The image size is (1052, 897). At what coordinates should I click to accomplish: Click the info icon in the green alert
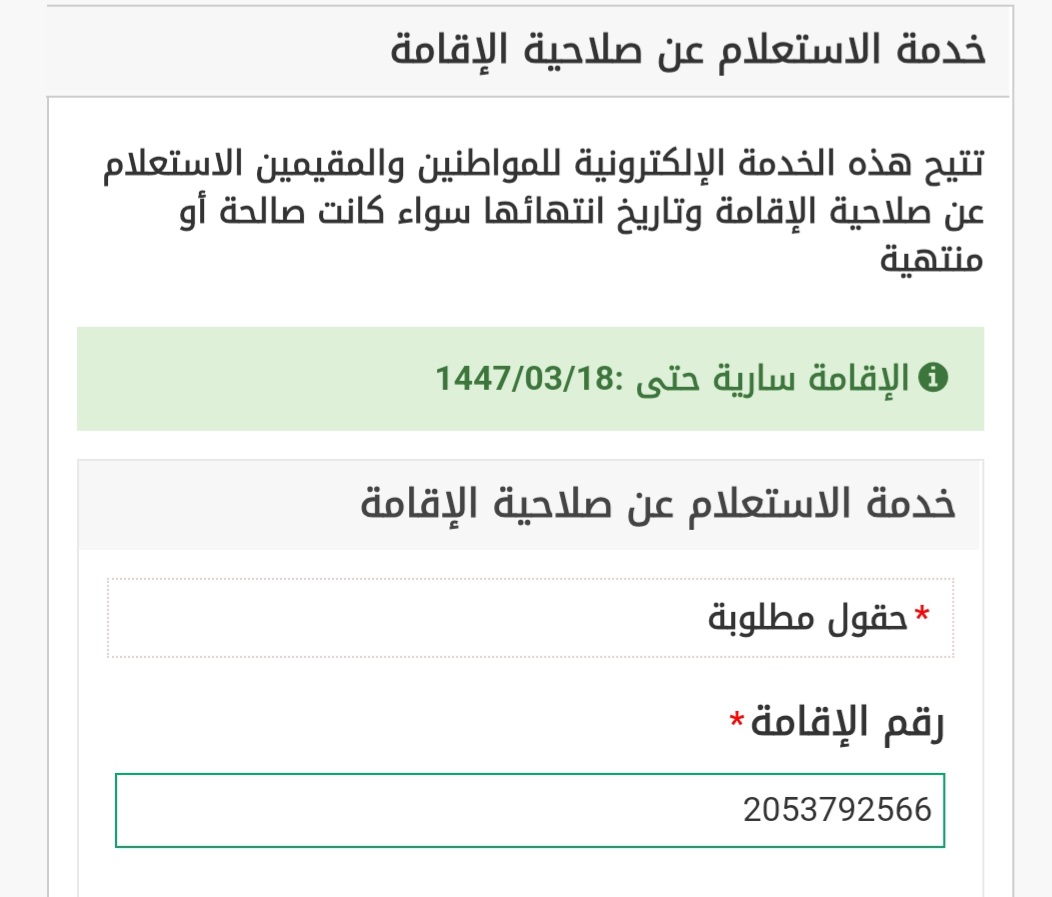(x=933, y=379)
